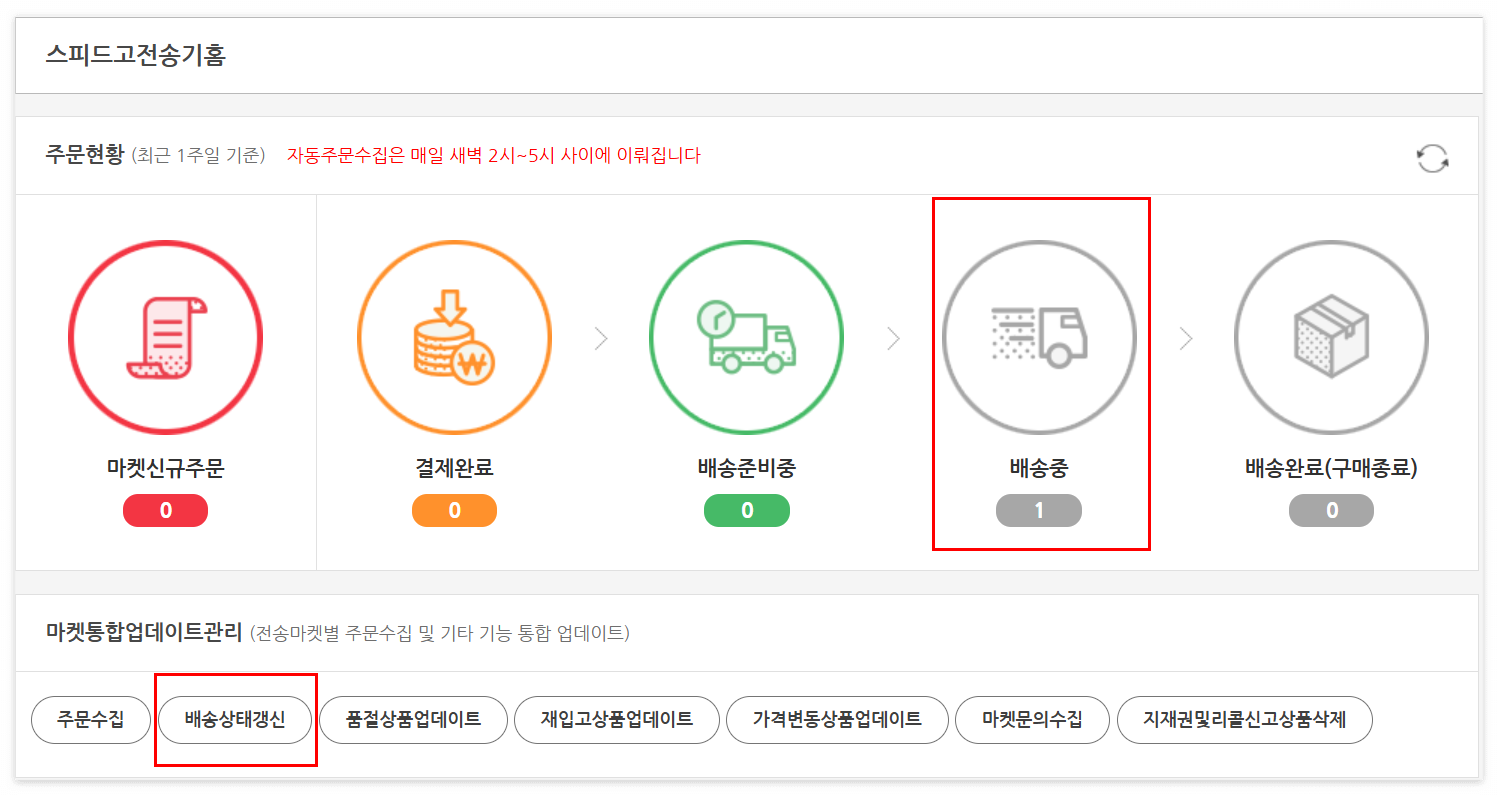Click the 배송준비중 truck icon
The image size is (1498, 795).
point(746,337)
